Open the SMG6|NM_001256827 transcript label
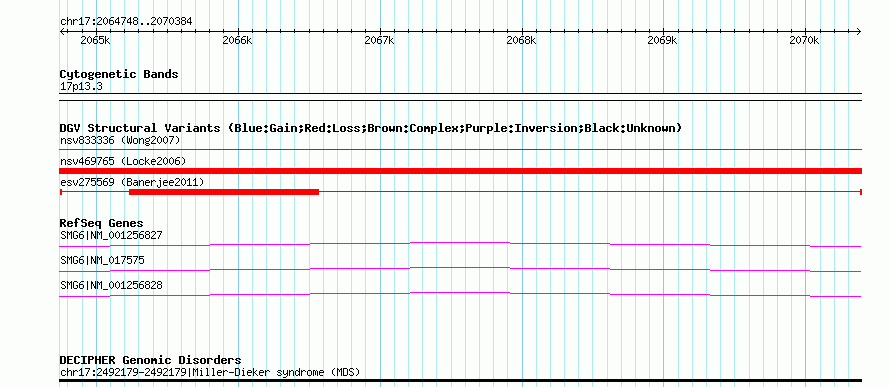Viewport: 890px width, 387px height. click(x=111, y=235)
